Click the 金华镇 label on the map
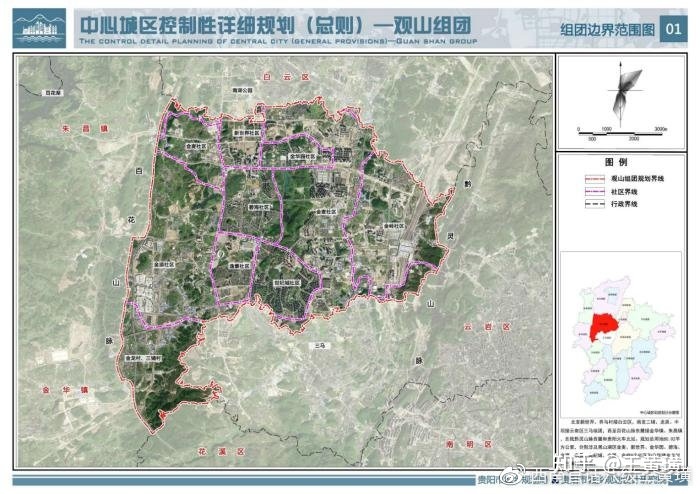Image resolution: width=700 pixels, height=494 pixels. 65,390
